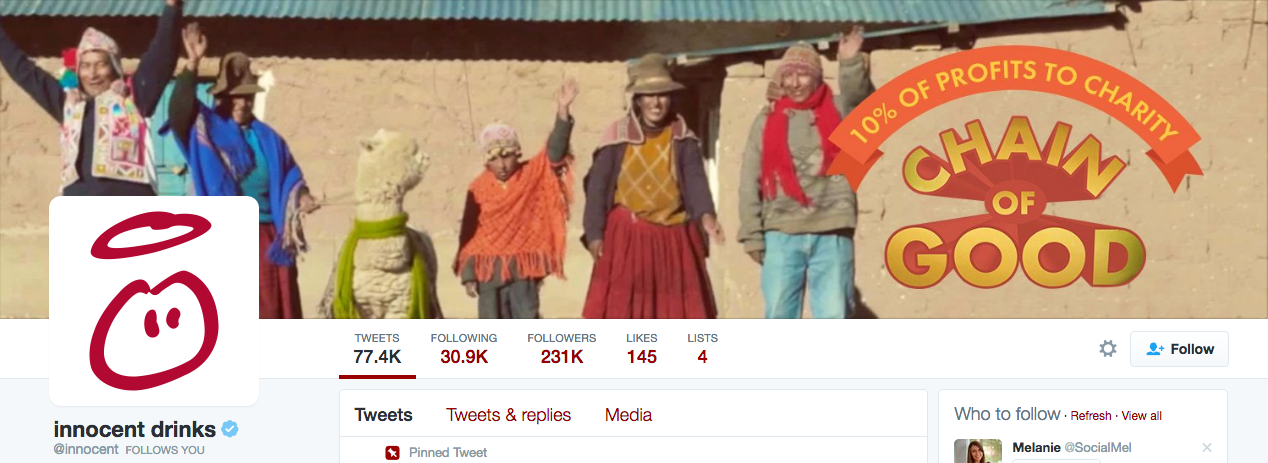Select the Tweets timeline heading
Image resolution: width=1268 pixels, height=463 pixels.
coord(384,415)
